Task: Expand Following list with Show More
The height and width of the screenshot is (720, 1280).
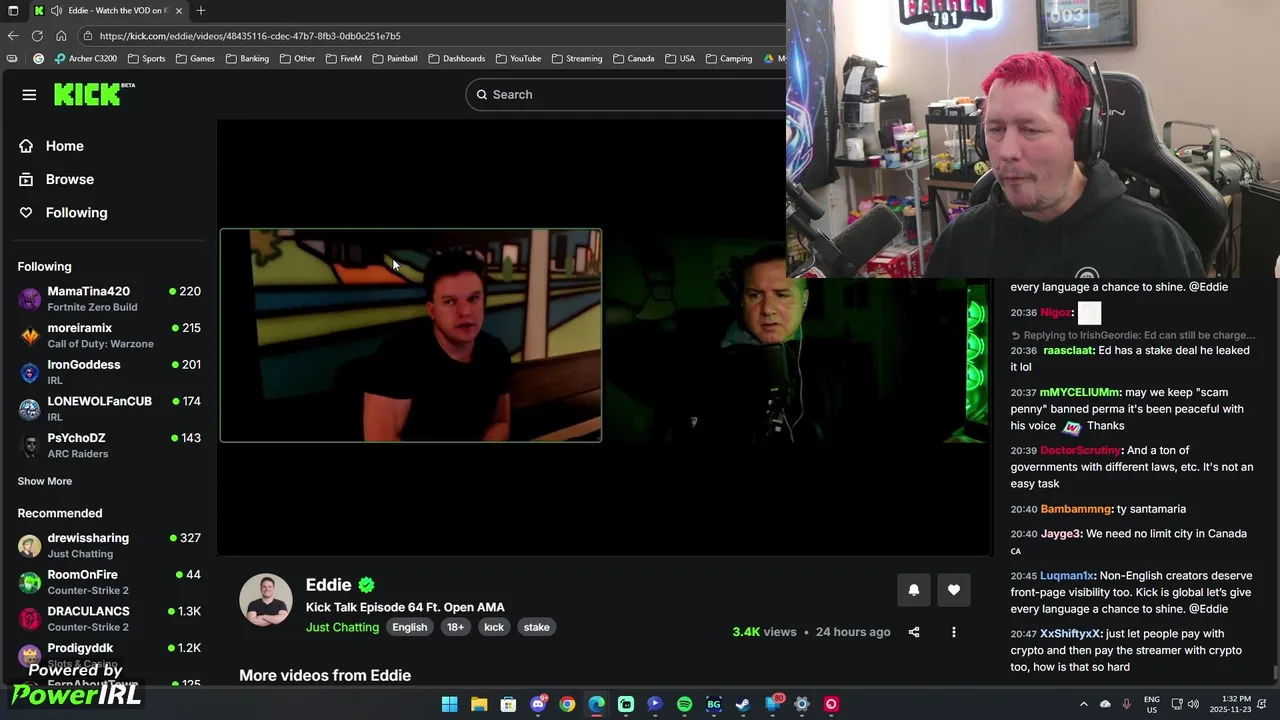Action: tap(45, 481)
